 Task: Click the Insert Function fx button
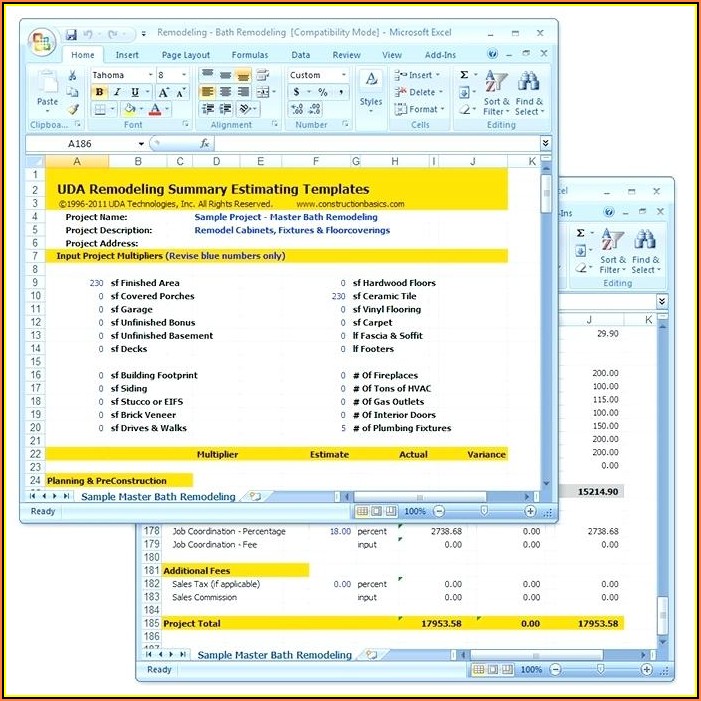pyautogui.click(x=204, y=144)
